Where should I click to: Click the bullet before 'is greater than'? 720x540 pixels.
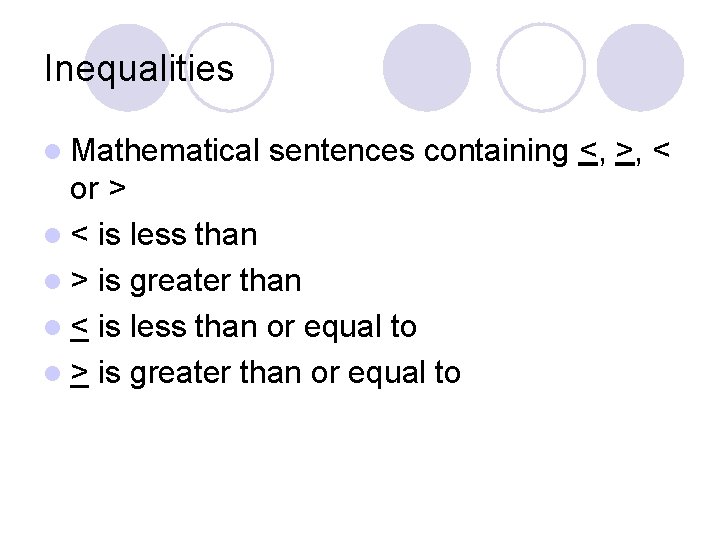53,281
